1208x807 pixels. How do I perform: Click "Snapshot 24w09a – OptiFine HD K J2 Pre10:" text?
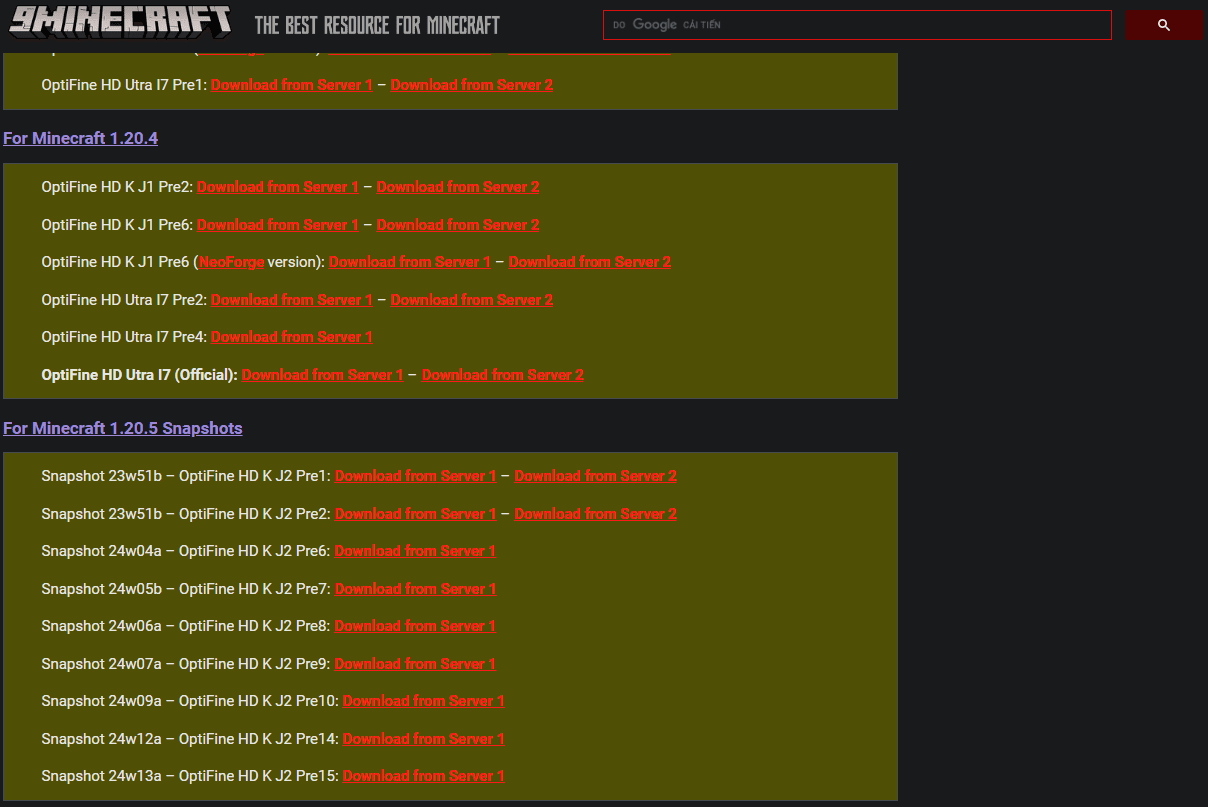click(x=190, y=701)
